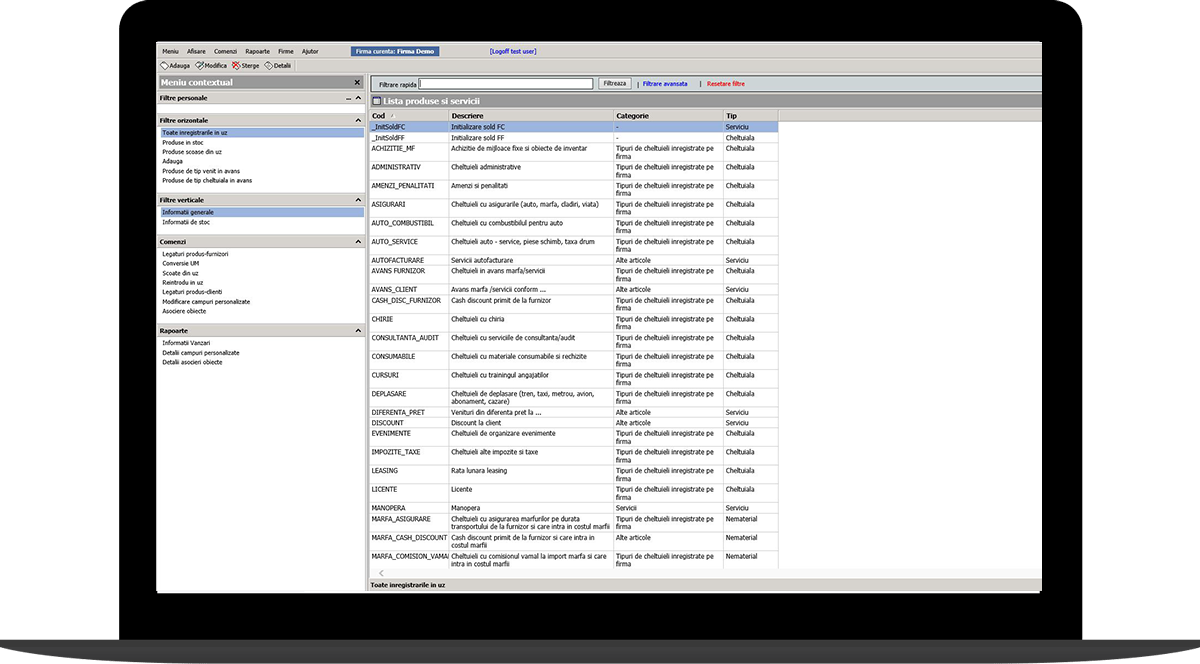Screen dimensions: 1200x664
Task: Click the Adauga toolbar icon
Action: click(x=165, y=66)
